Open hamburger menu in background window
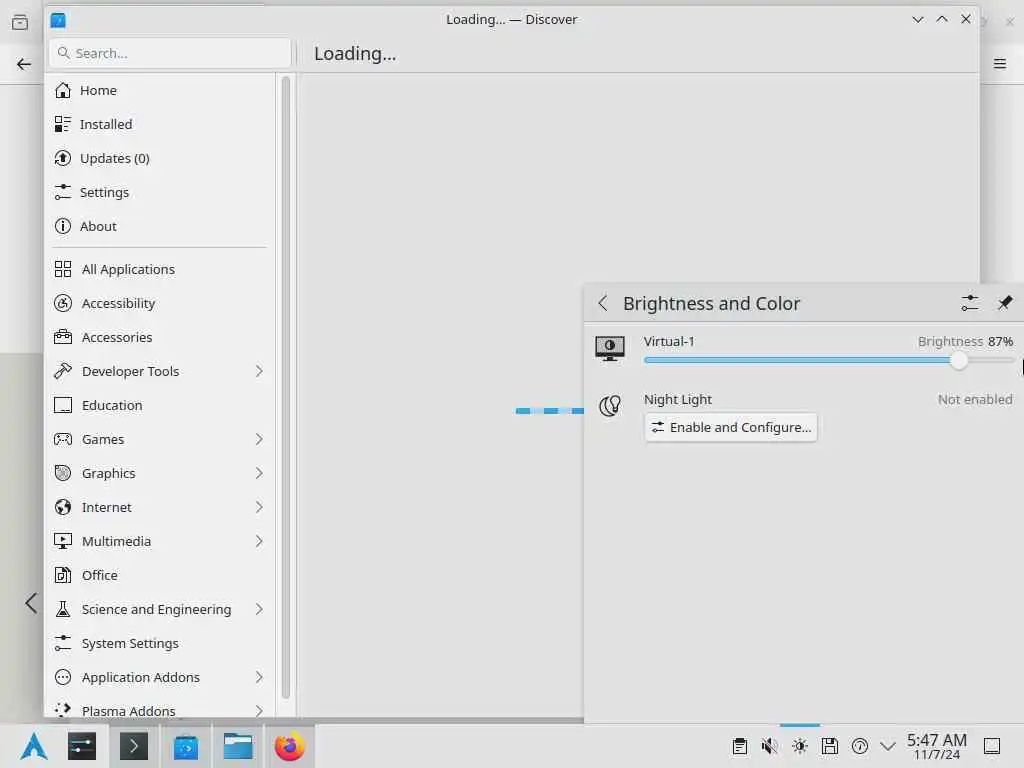This screenshot has height=768, width=1024. [1000, 63]
